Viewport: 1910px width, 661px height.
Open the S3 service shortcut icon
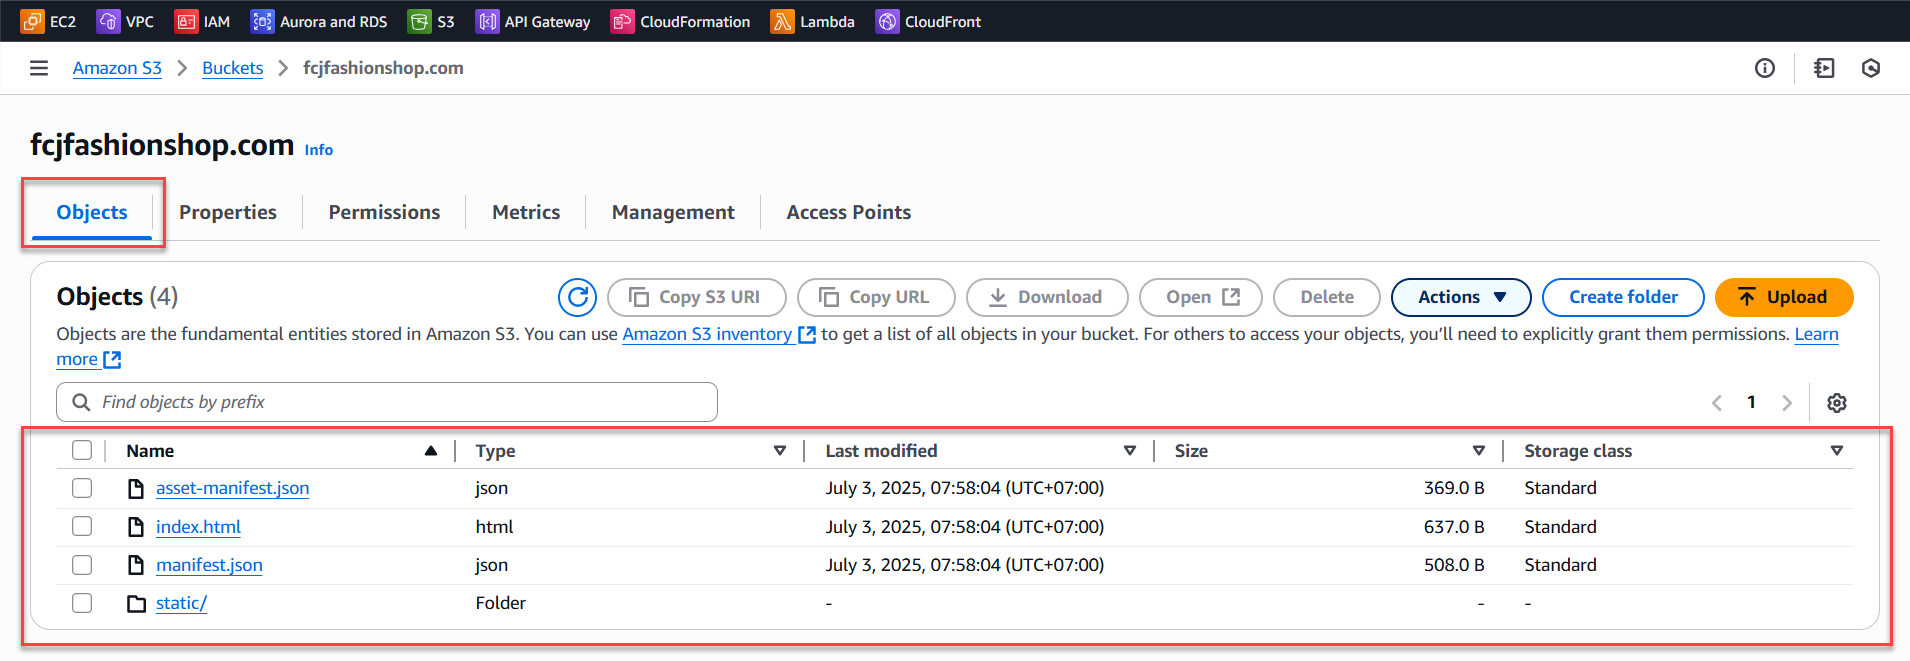419,21
